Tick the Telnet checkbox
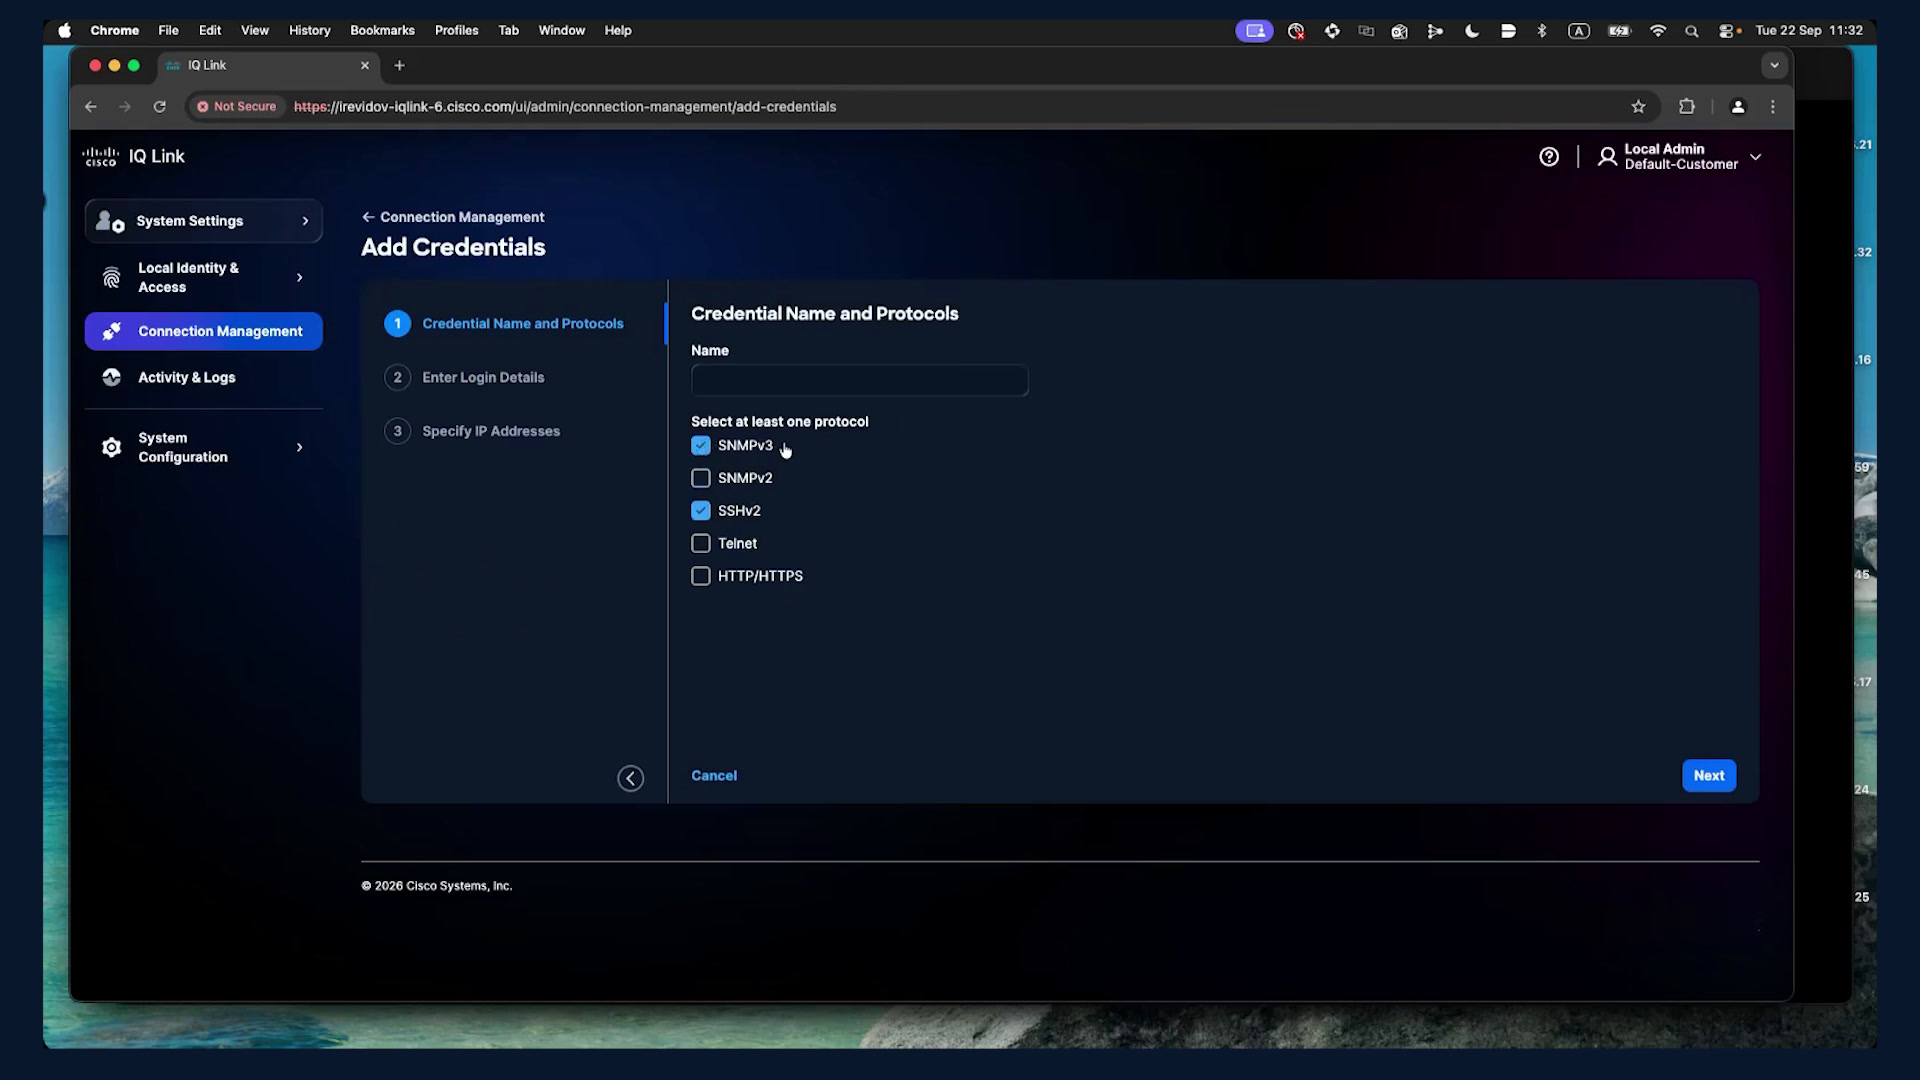 coord(700,543)
